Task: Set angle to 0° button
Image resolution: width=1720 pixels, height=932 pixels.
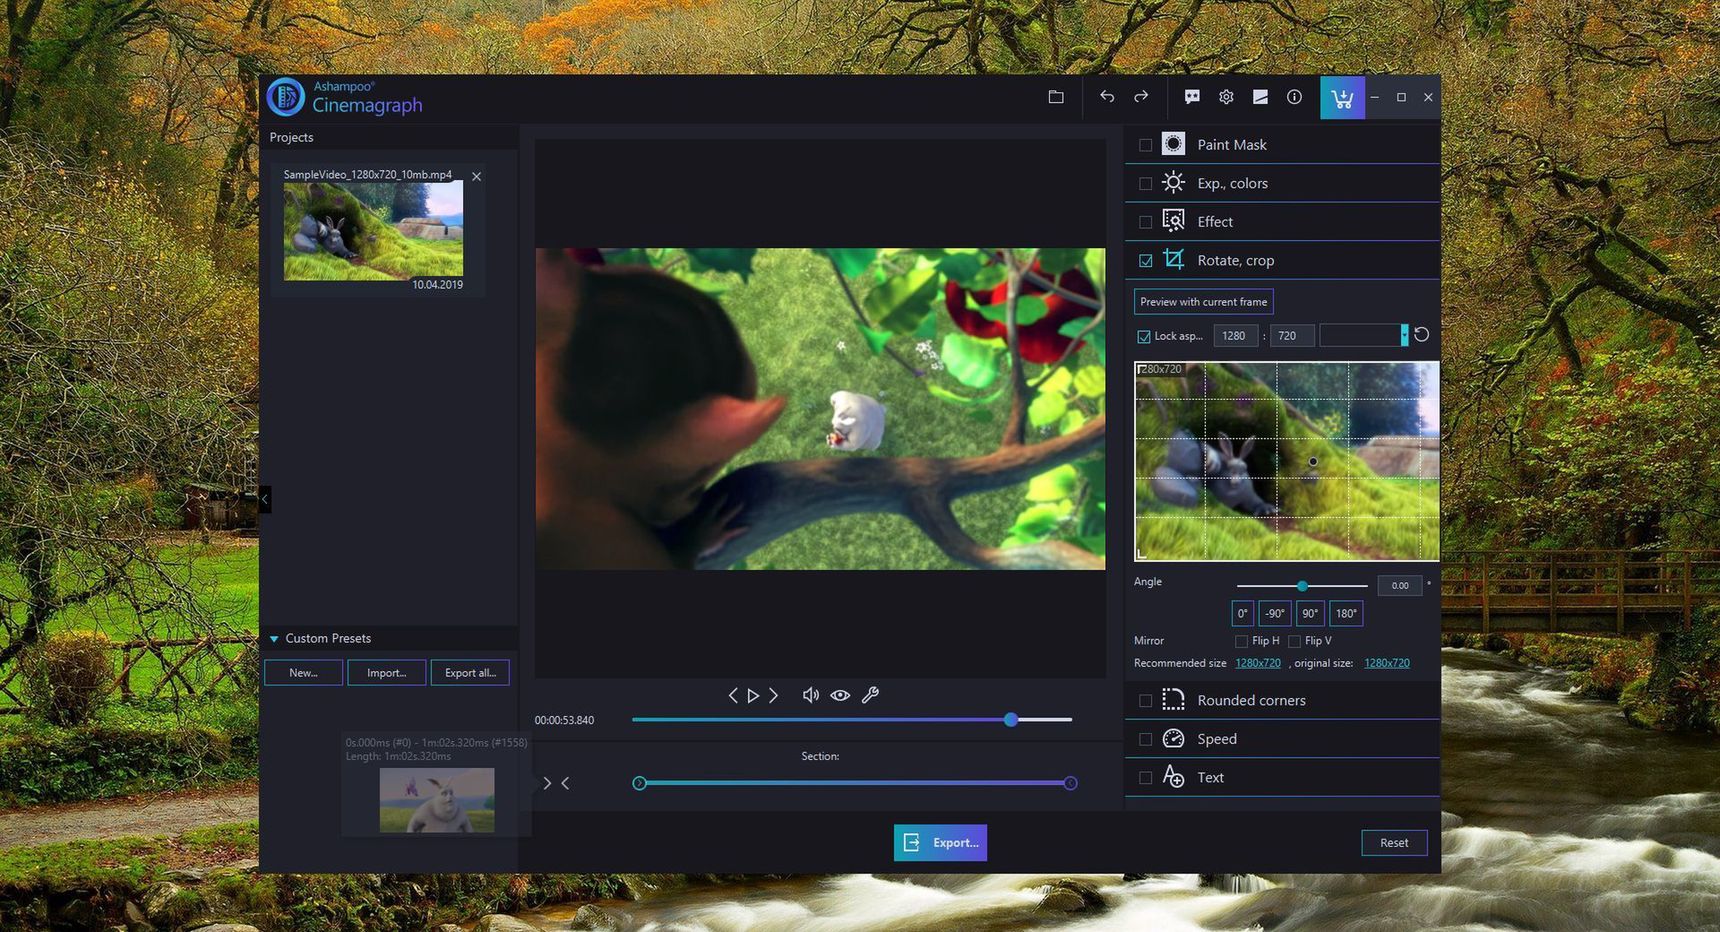Action: pos(1242,613)
